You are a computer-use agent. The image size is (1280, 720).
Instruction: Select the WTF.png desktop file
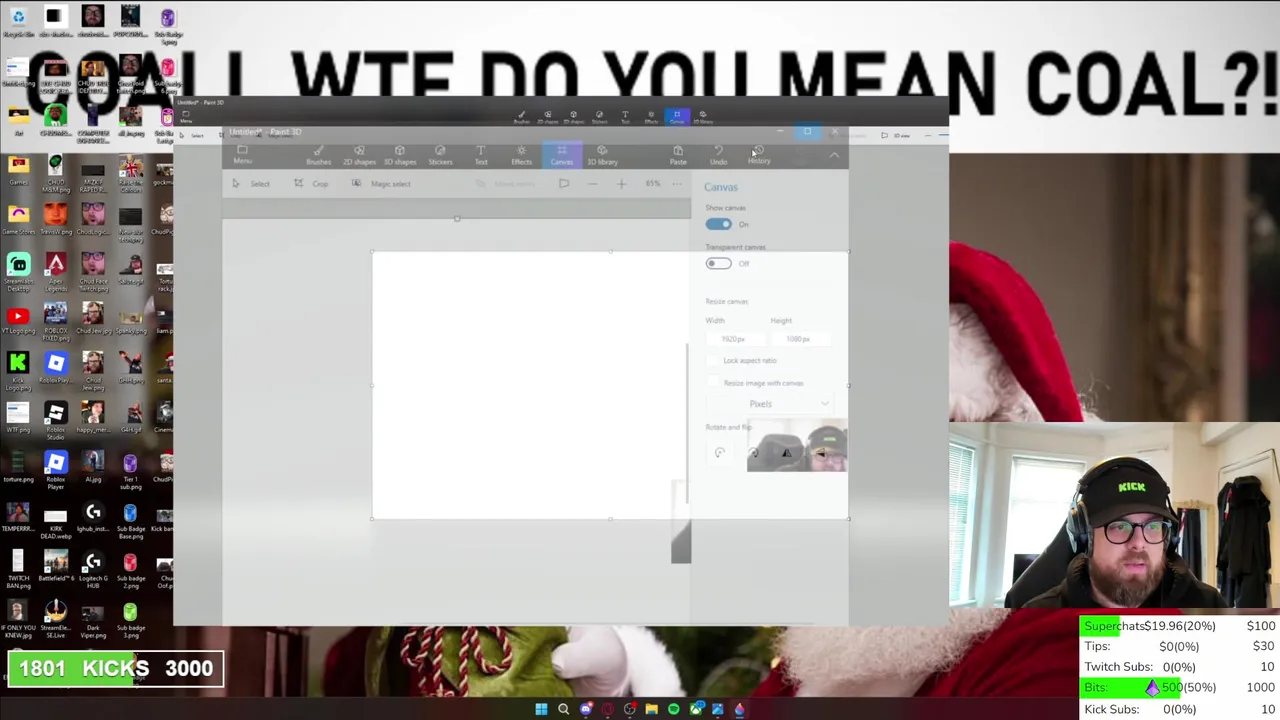tap(18, 418)
